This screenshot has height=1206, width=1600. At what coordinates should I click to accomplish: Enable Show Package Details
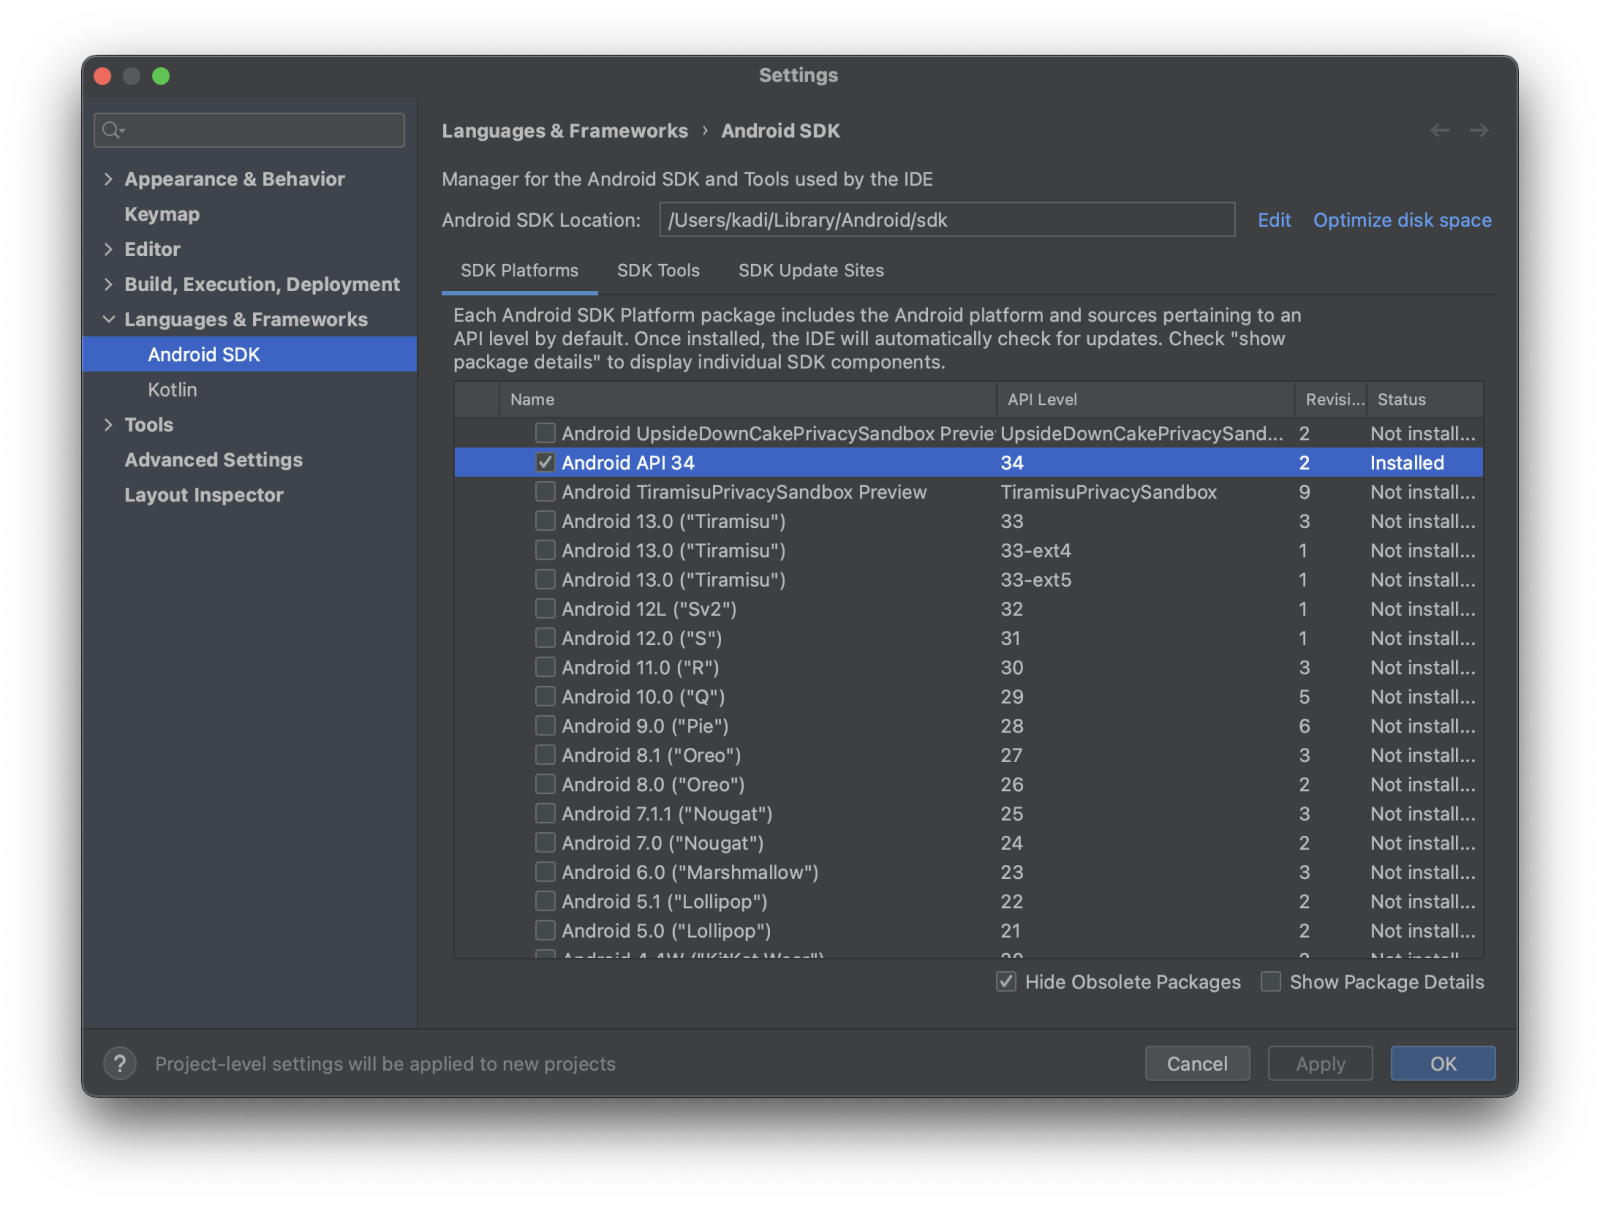point(1271,982)
